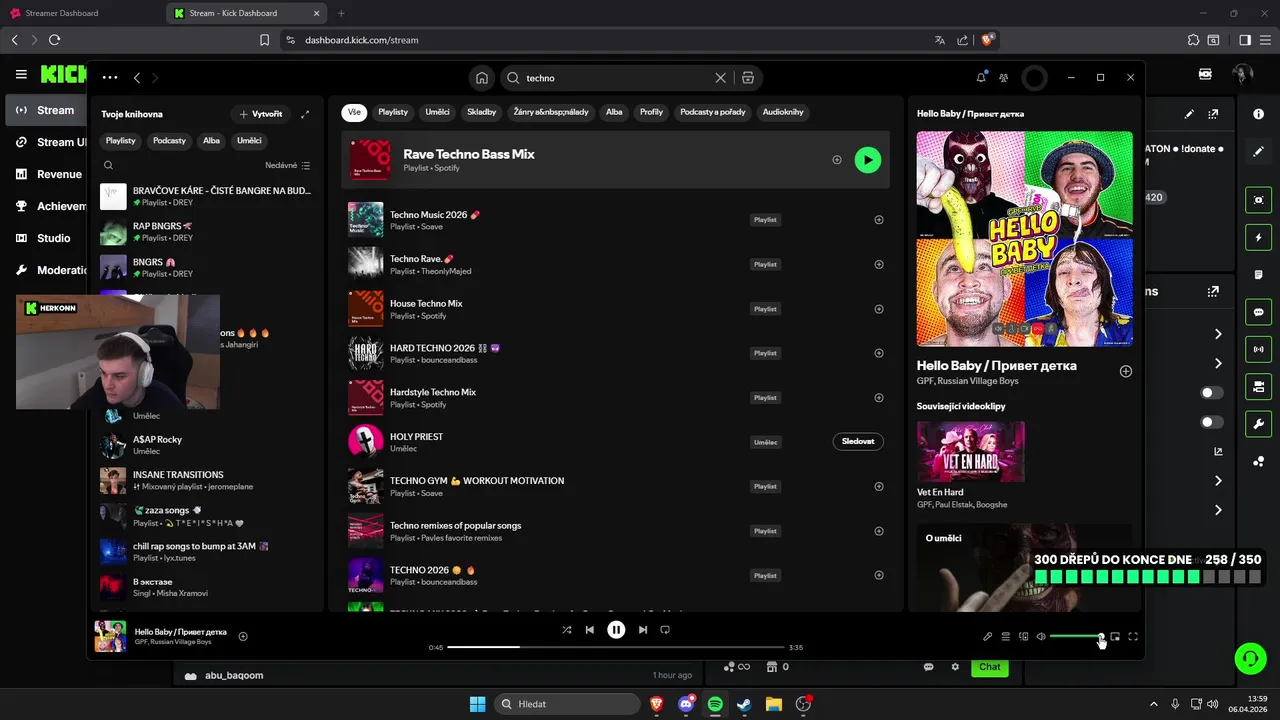The height and width of the screenshot is (720, 1280).
Task: Open Kick hamburger menu
Action: (21, 74)
